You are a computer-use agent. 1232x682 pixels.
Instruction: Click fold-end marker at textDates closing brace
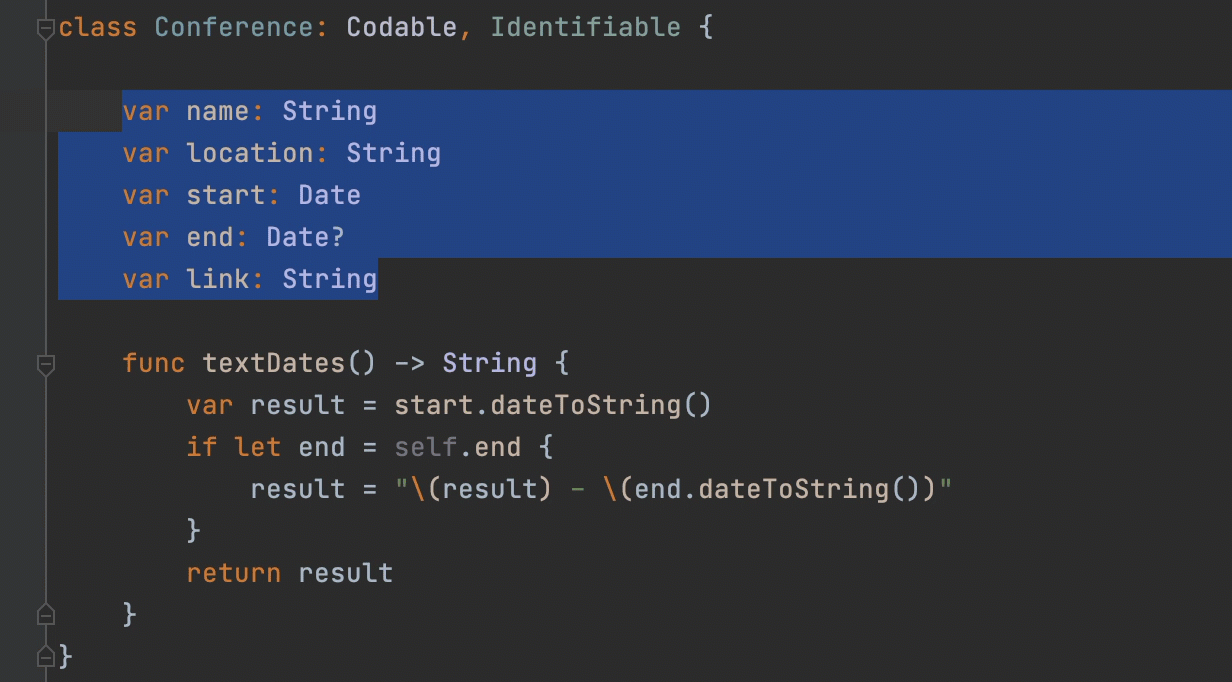click(45, 612)
